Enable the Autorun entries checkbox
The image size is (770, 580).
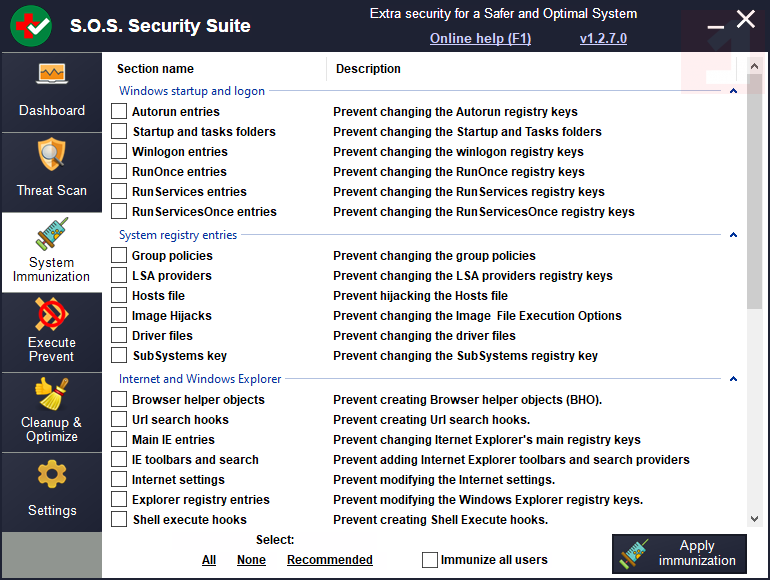[120, 112]
